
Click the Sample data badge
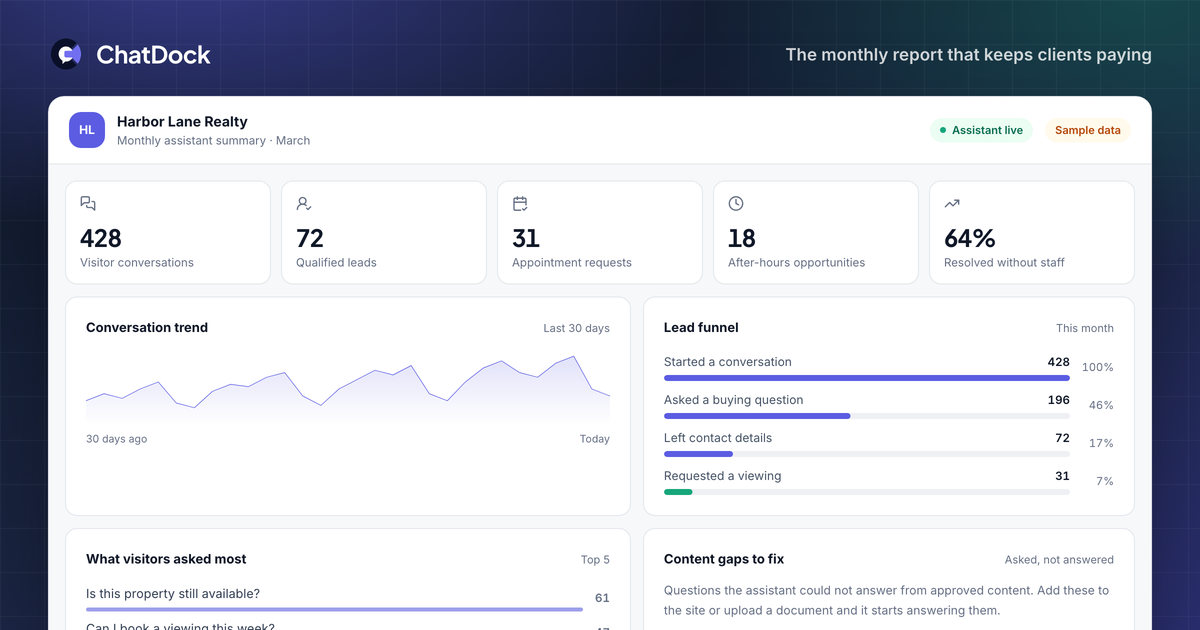pyautogui.click(x=1088, y=130)
